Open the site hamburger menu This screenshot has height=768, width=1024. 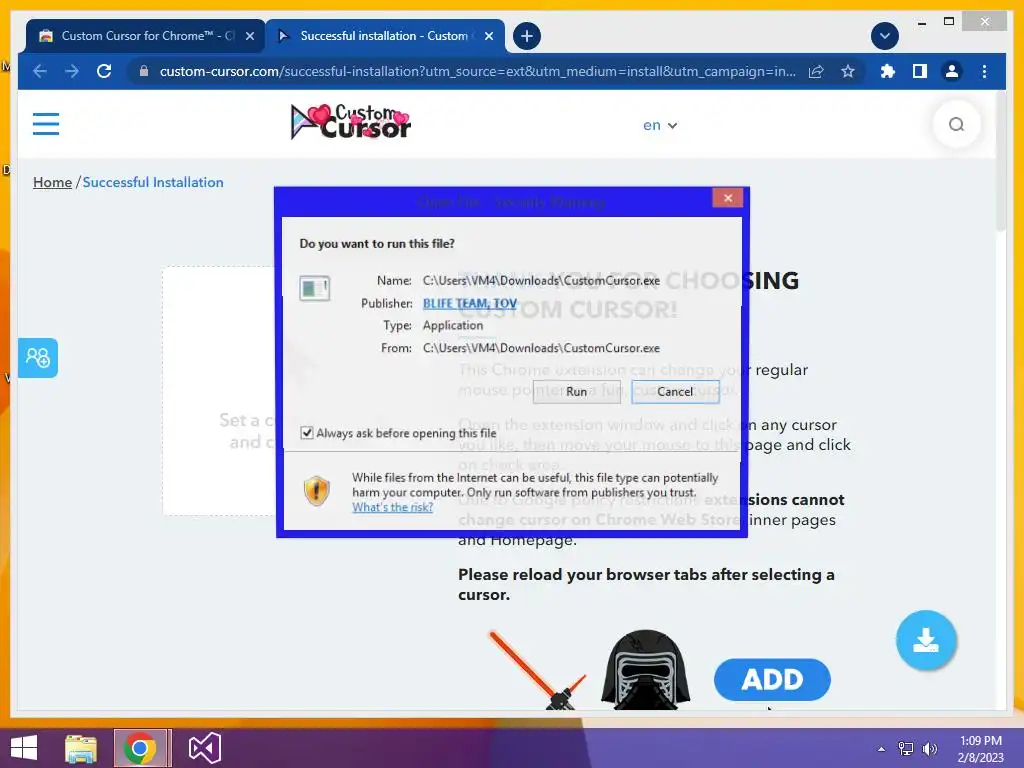46,124
